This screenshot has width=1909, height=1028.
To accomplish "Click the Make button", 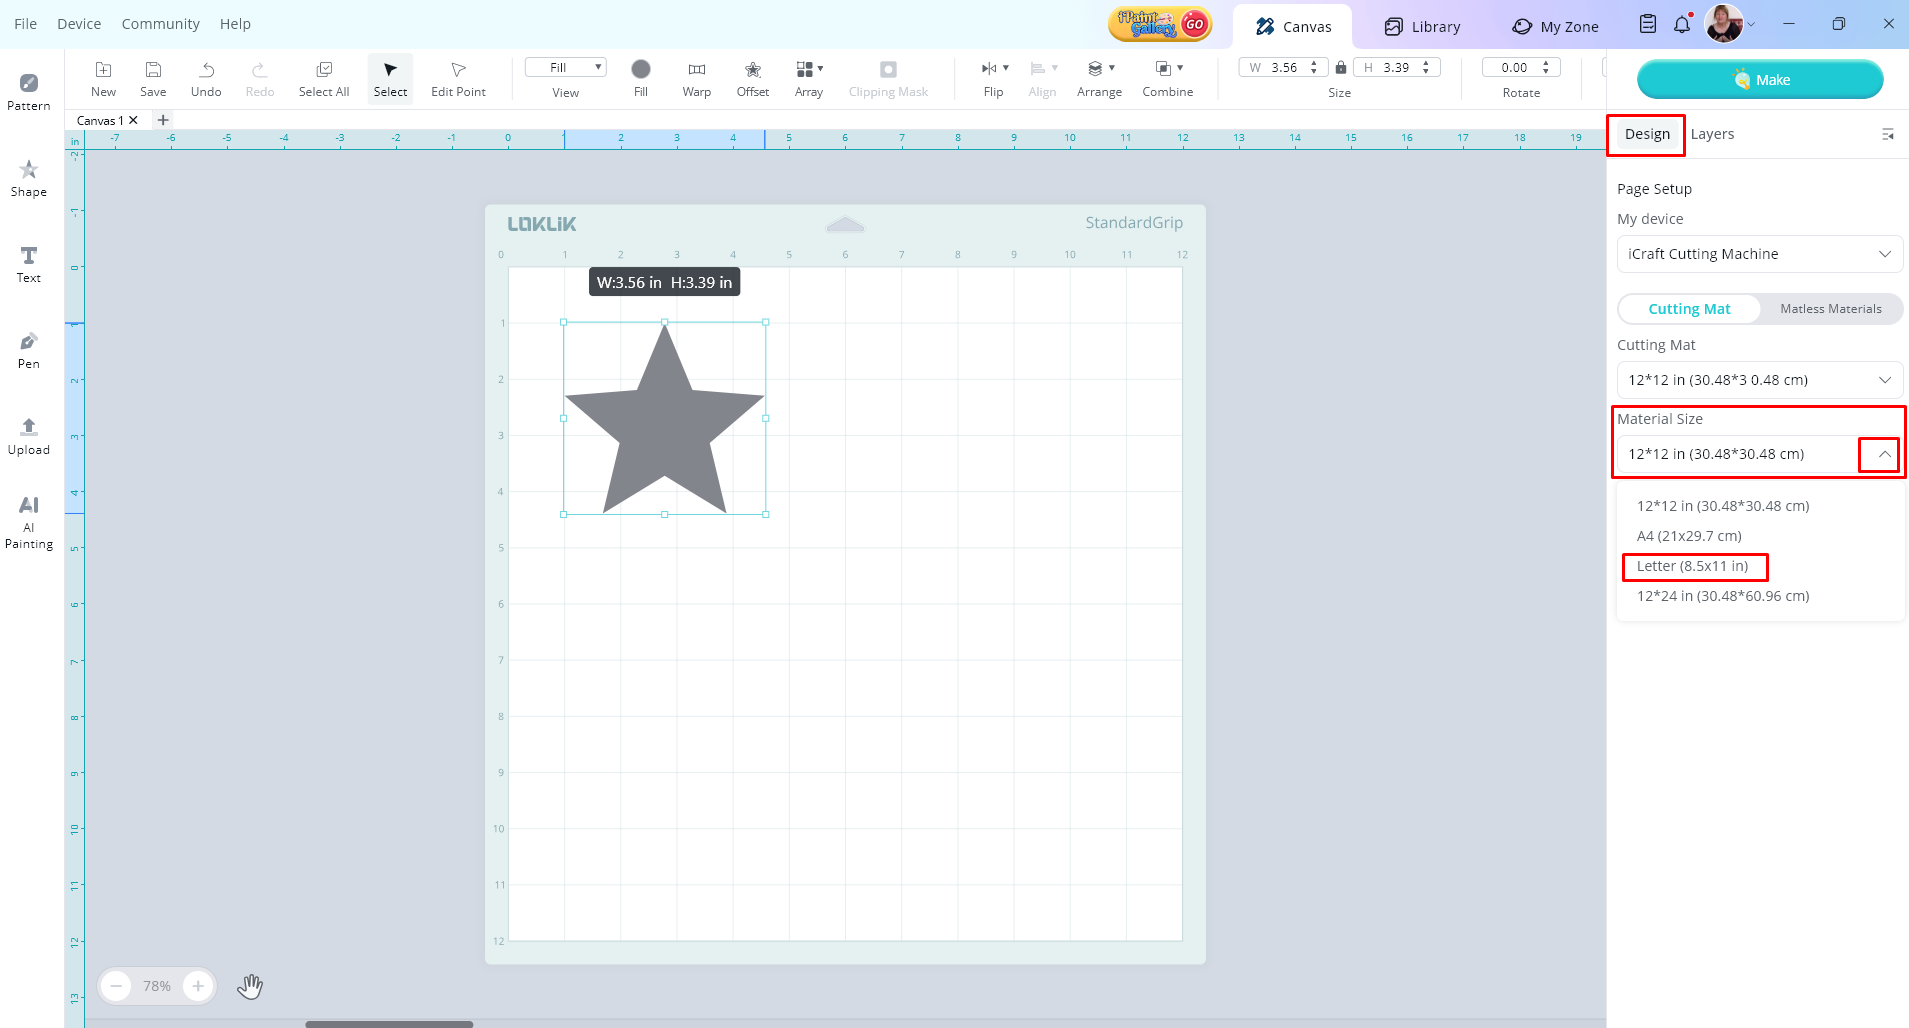I will point(1760,80).
